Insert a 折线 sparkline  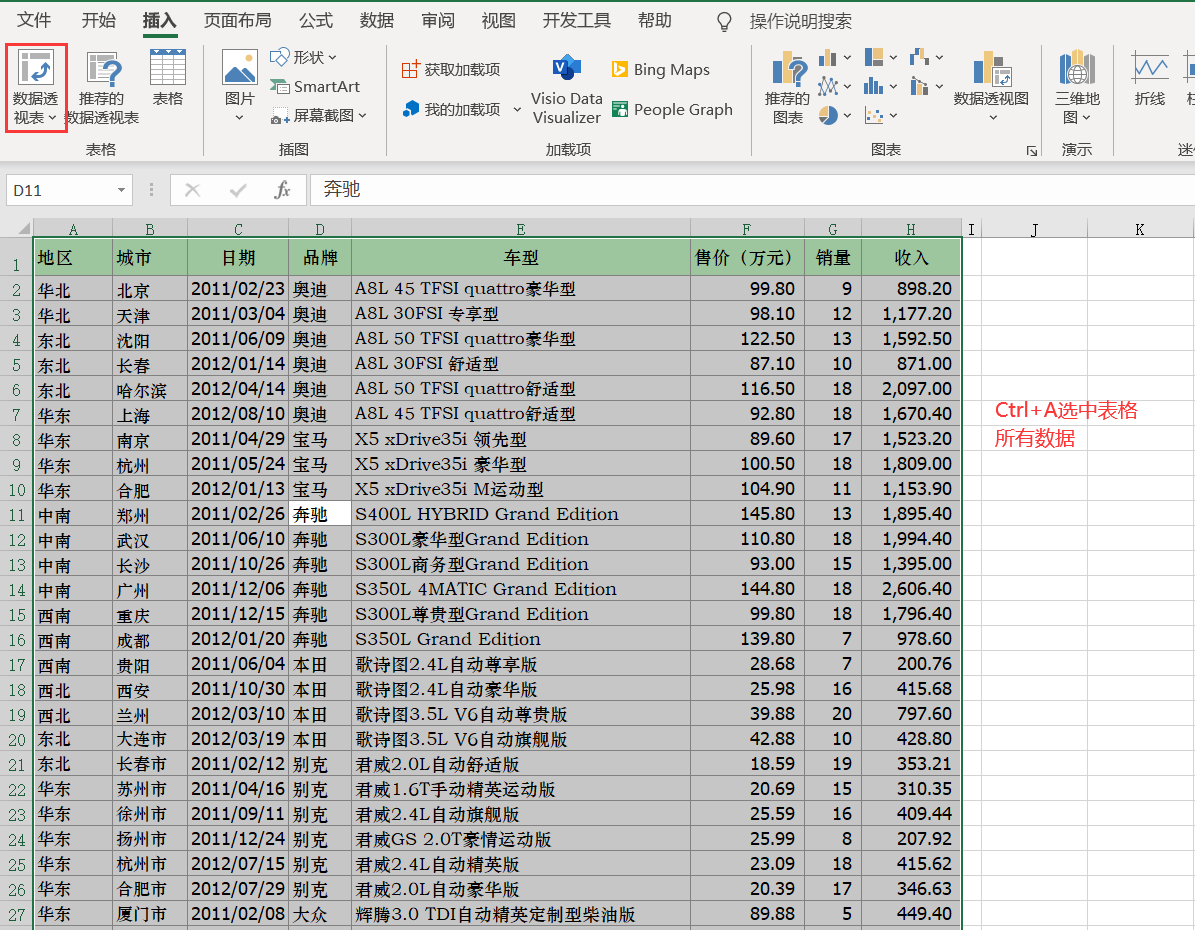click(x=1149, y=79)
